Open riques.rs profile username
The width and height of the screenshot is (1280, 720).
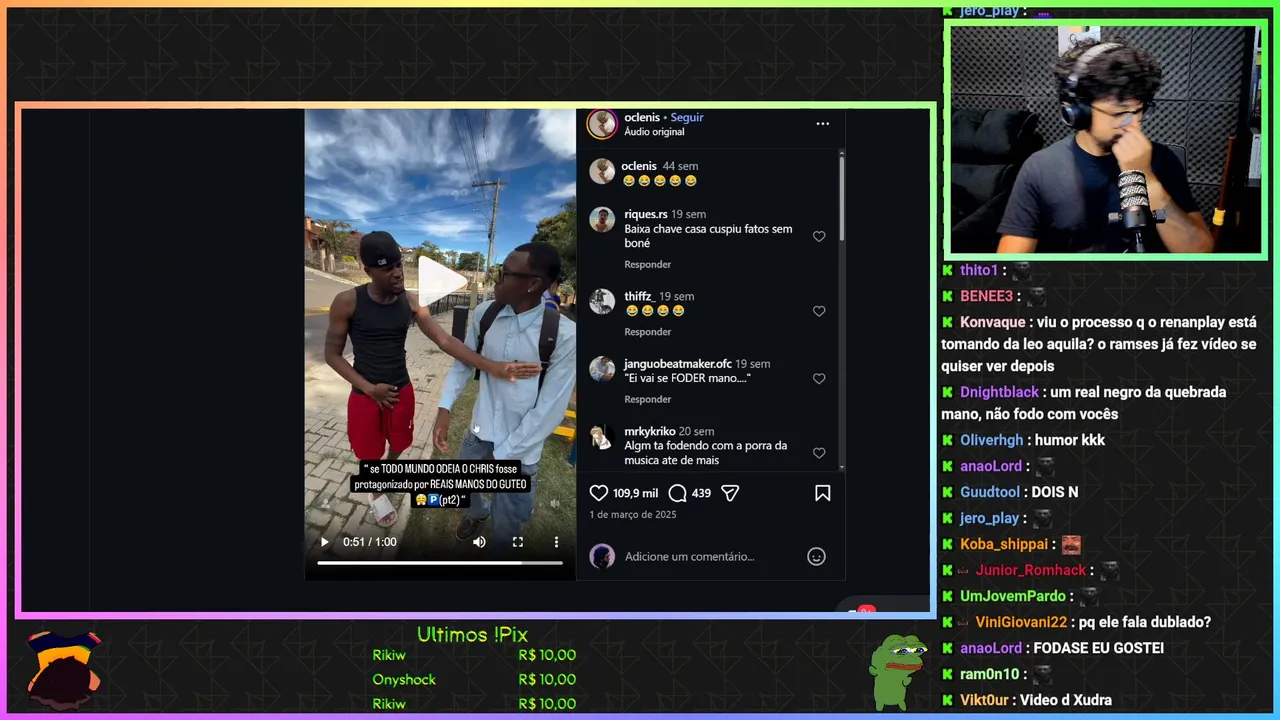click(646, 214)
